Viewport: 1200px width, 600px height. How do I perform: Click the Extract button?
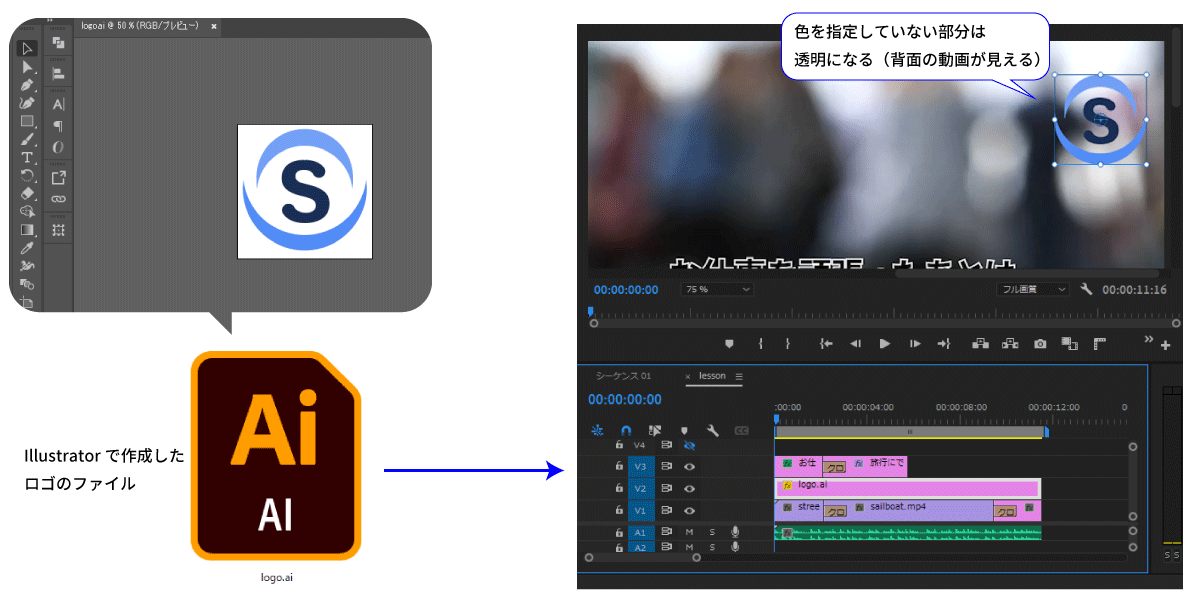click(1010, 343)
